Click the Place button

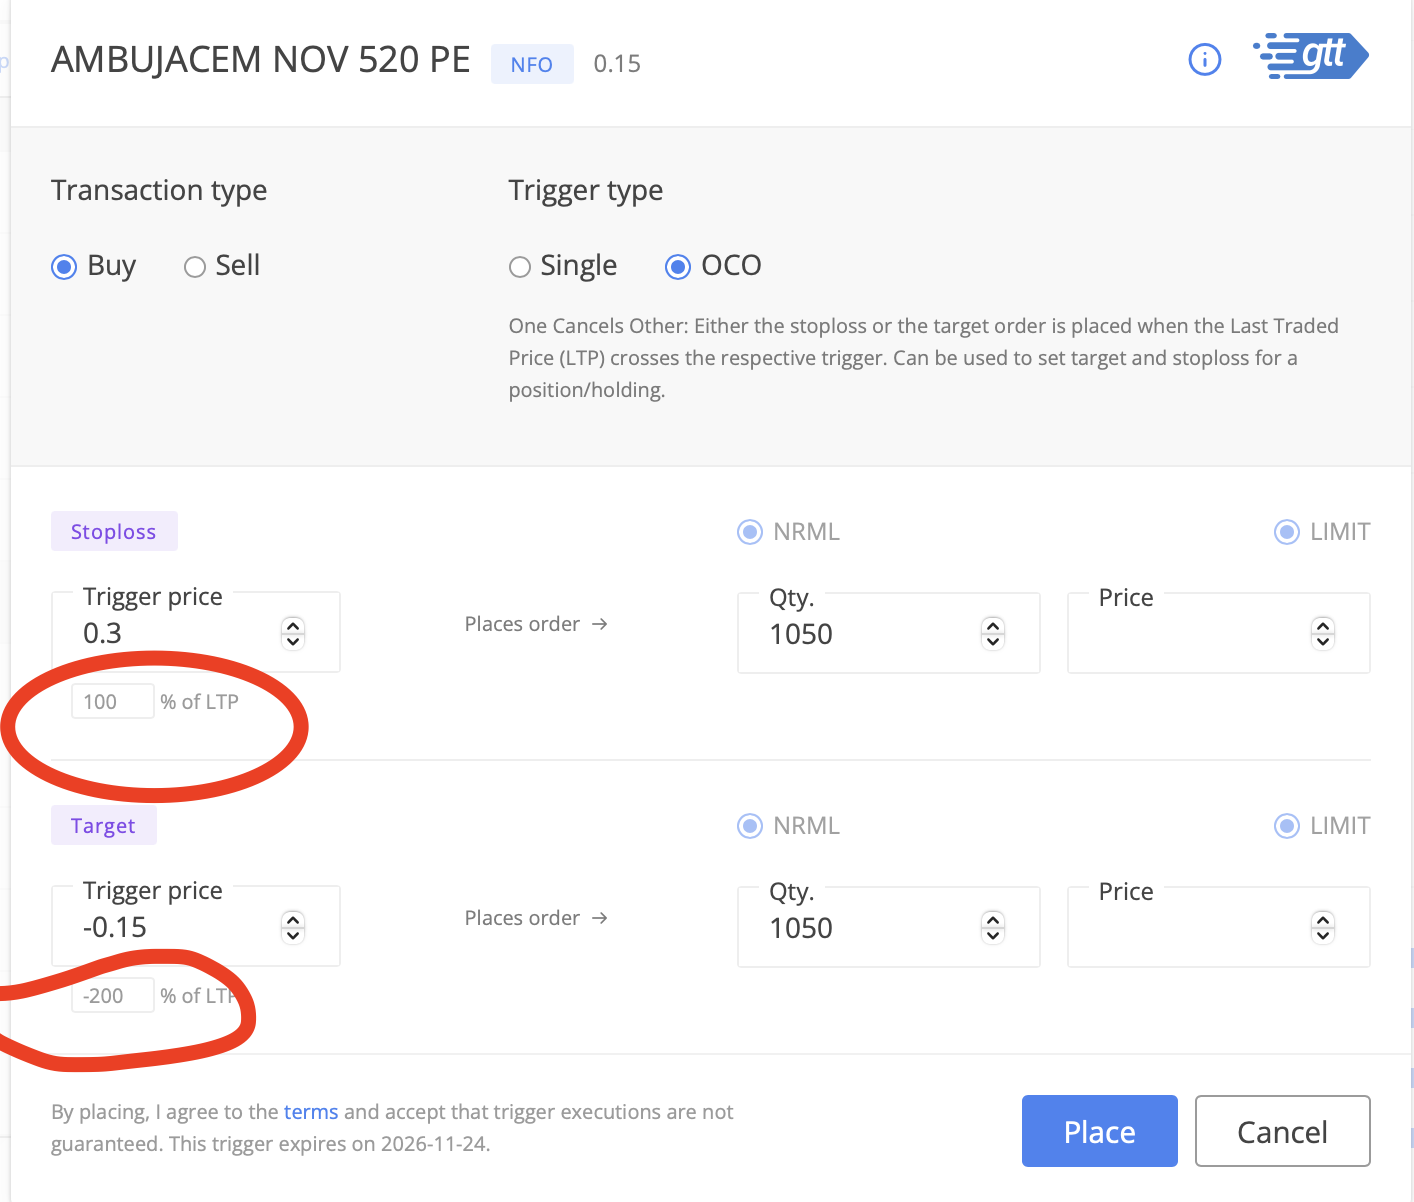pos(1099,1131)
